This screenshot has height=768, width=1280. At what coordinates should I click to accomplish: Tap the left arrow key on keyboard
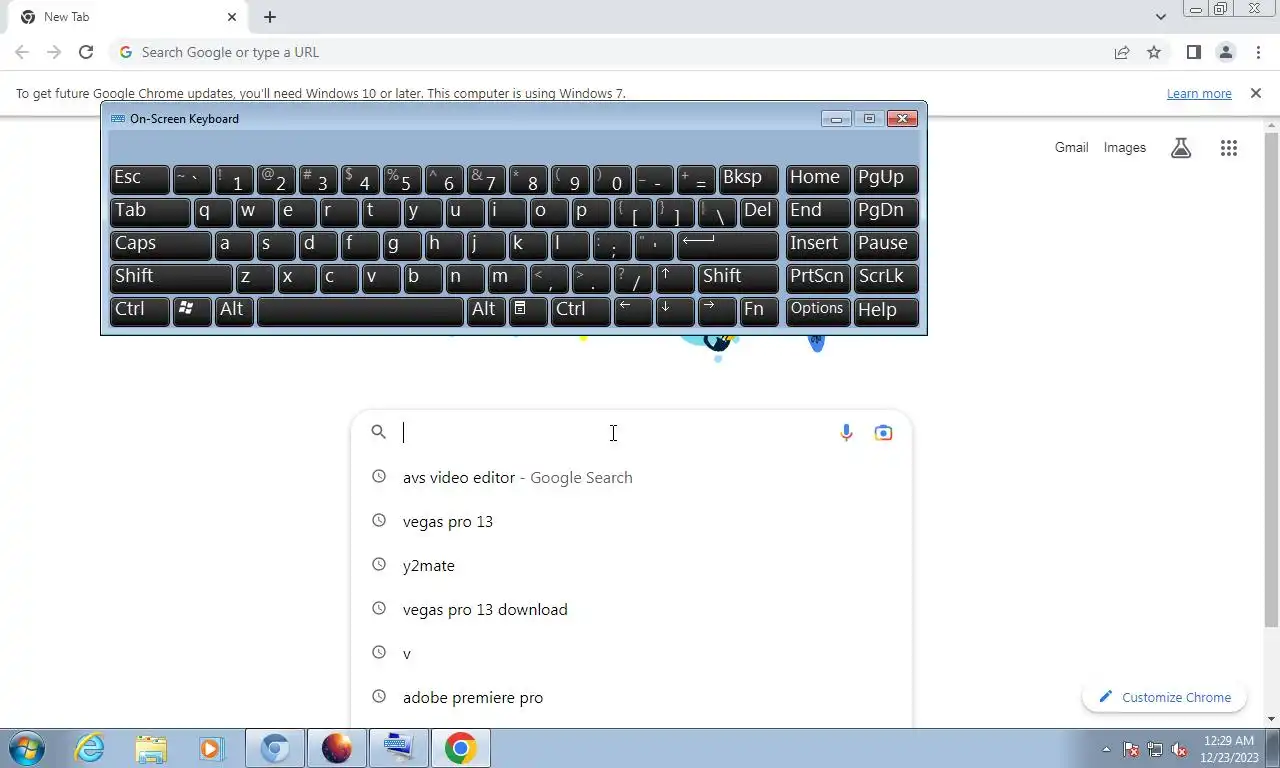point(633,311)
